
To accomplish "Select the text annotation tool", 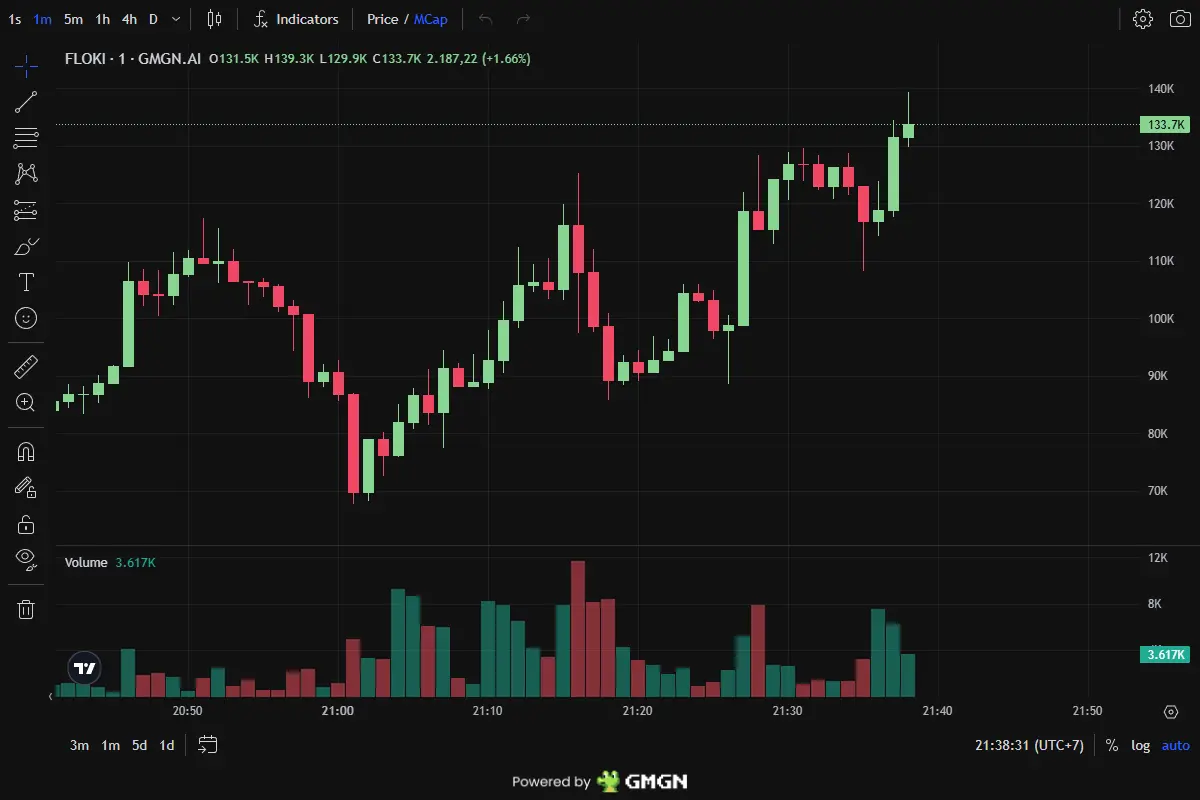I will click(26, 282).
